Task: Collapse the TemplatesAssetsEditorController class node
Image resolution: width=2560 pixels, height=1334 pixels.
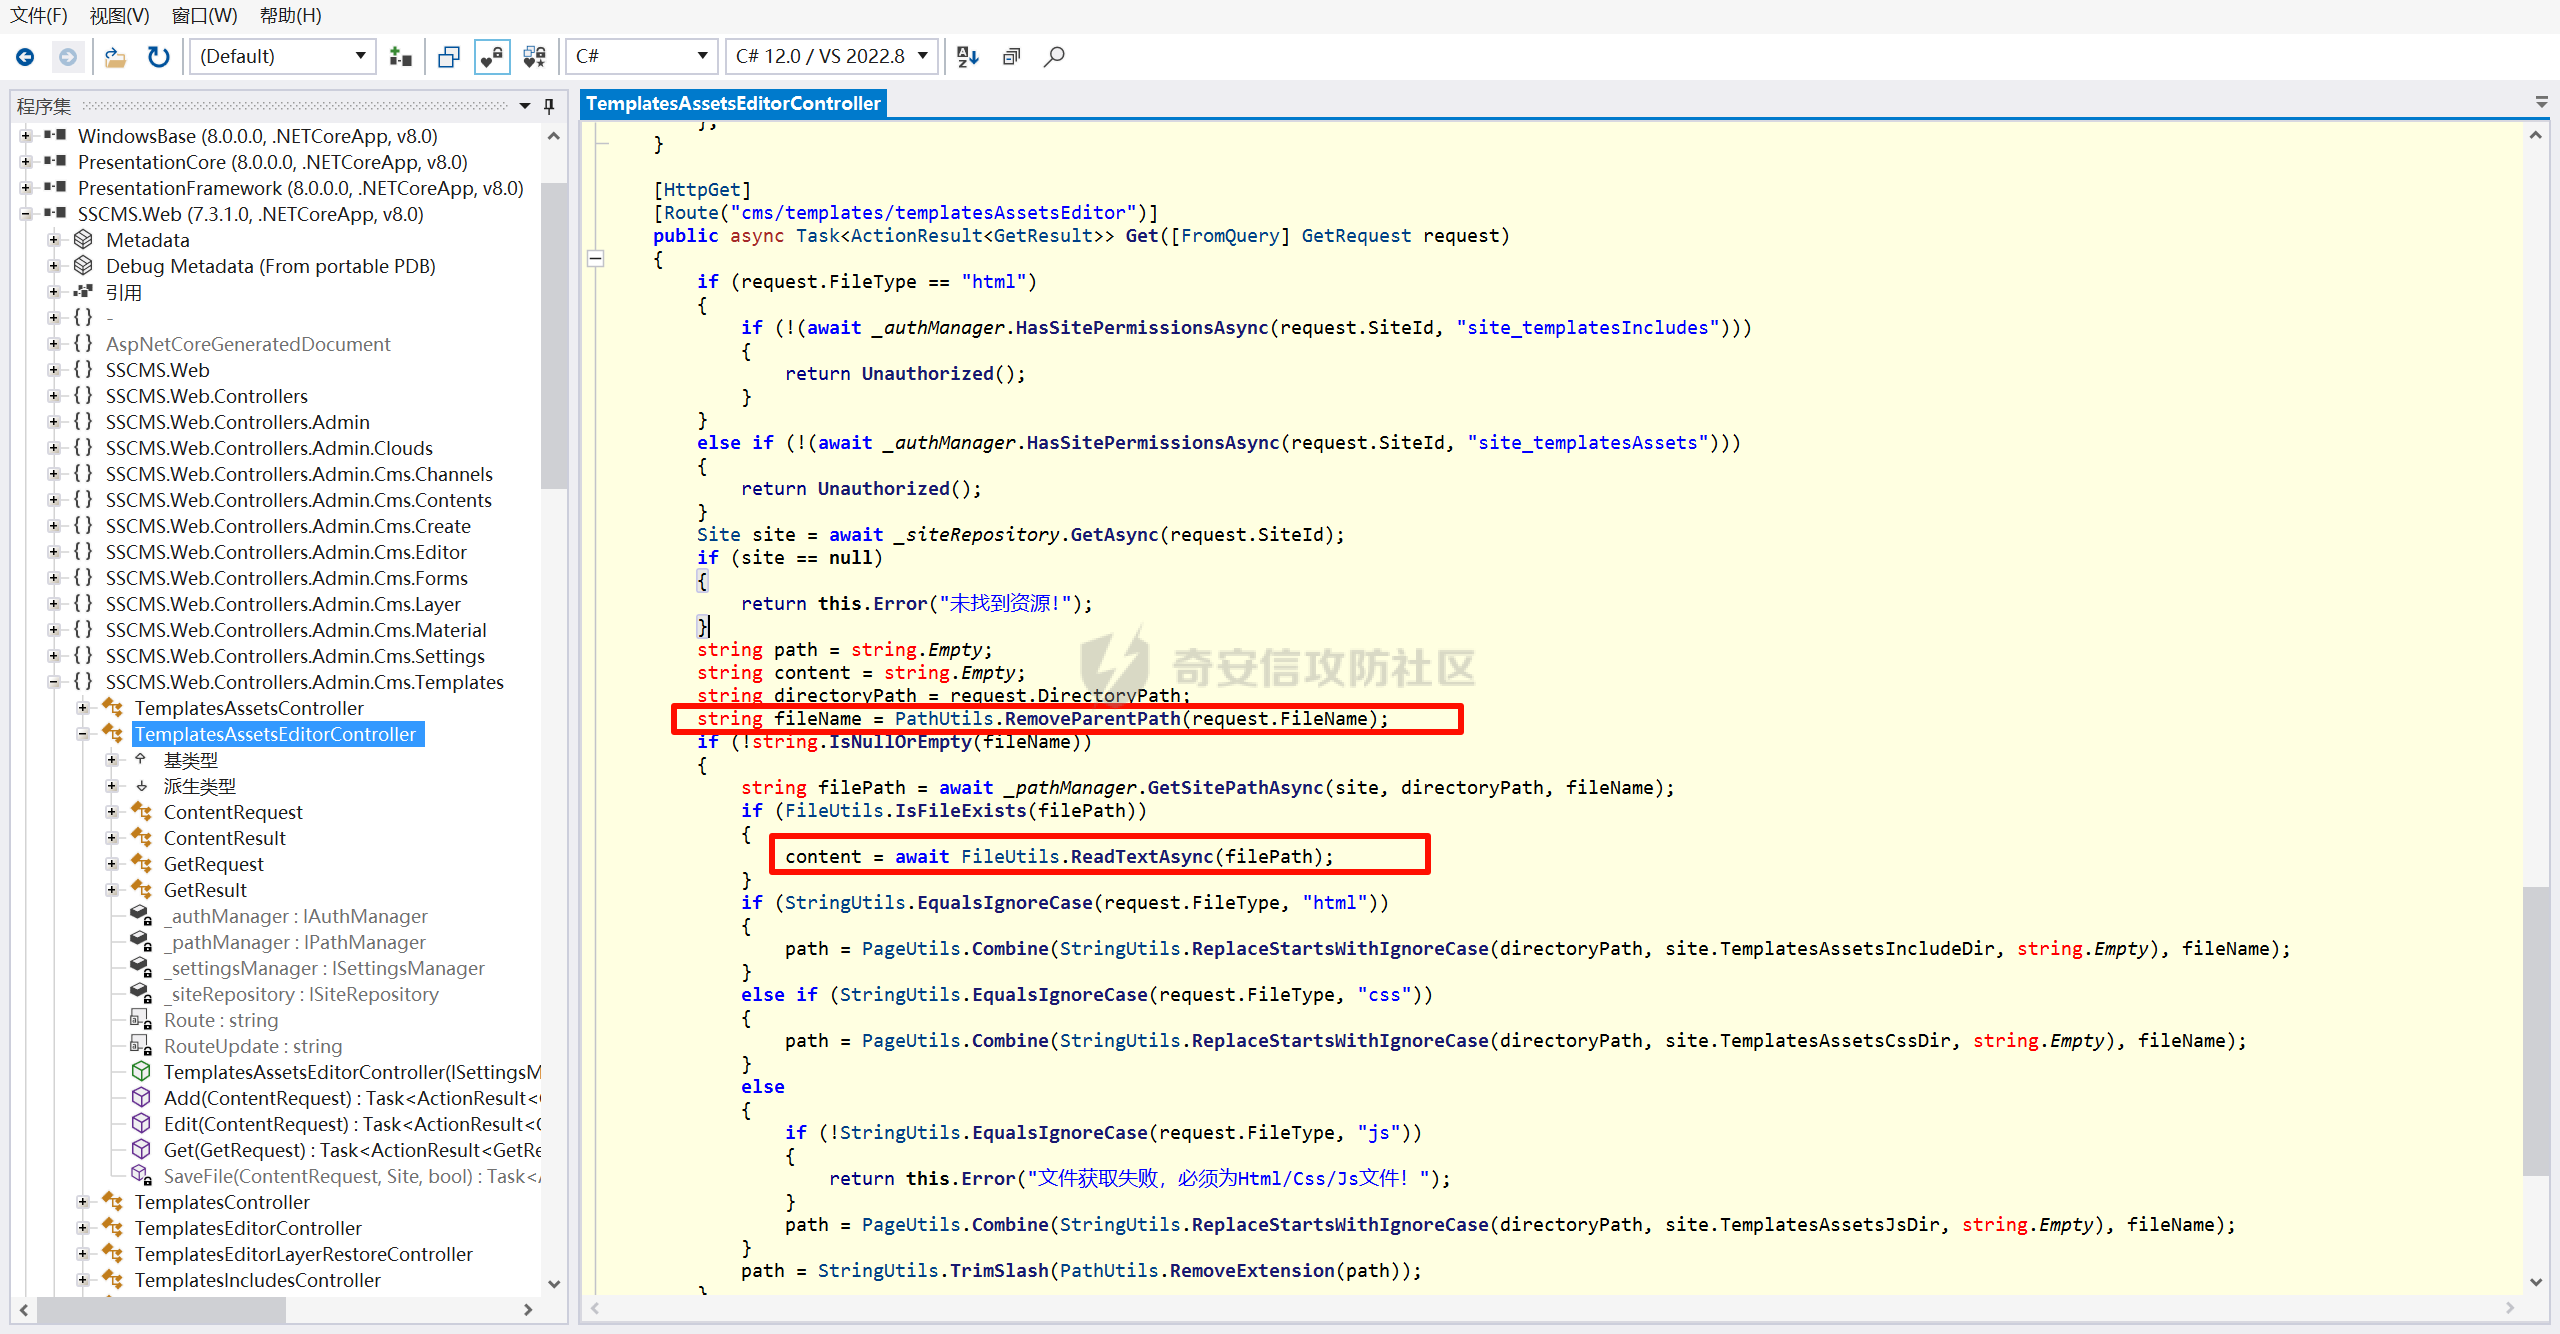Action: coord(84,733)
